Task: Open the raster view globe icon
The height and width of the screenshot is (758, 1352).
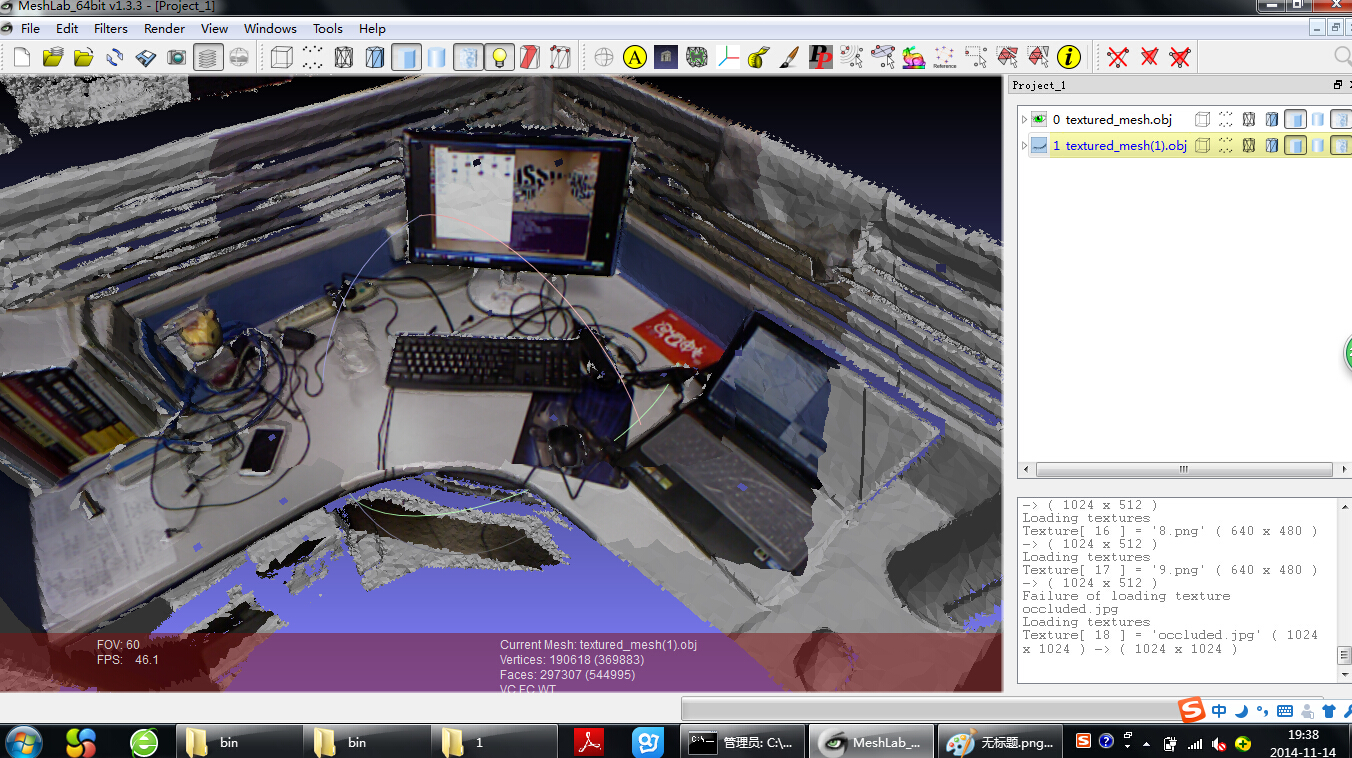Action: click(x=239, y=57)
